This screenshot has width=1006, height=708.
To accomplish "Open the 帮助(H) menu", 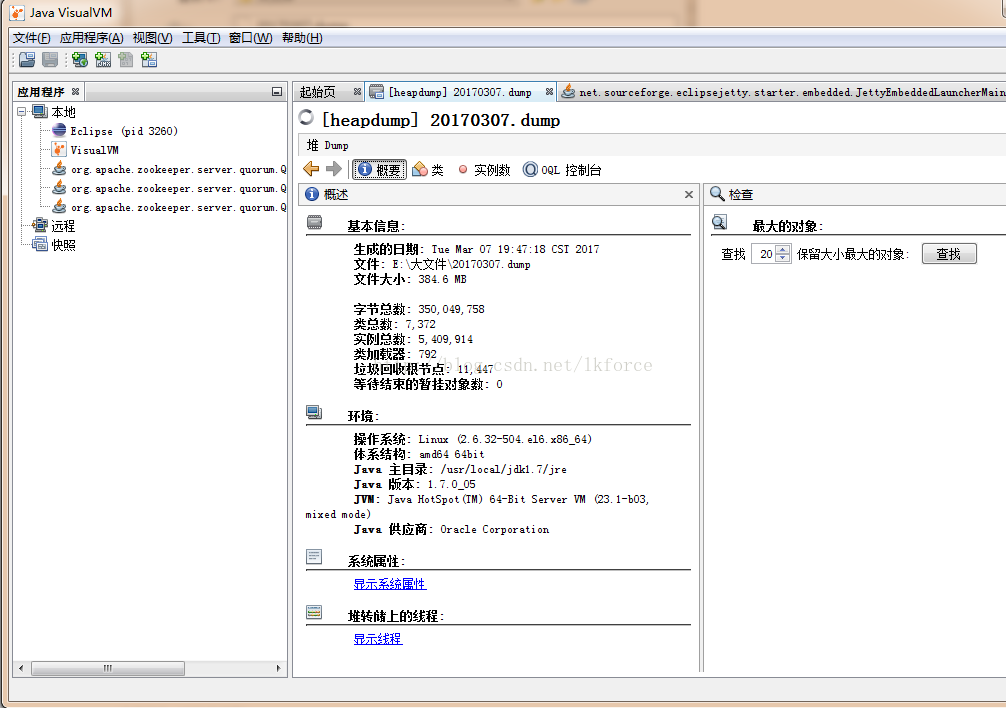I will [302, 38].
